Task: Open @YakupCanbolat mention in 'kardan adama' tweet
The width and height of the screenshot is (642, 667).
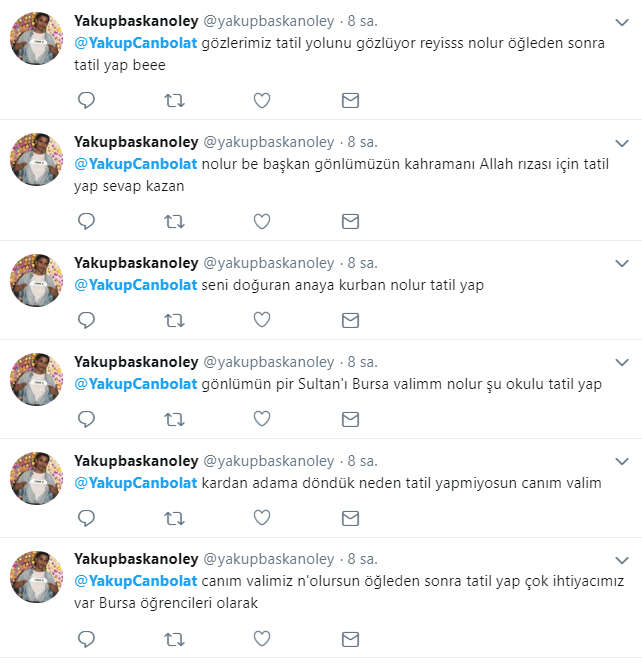Action: 136,483
